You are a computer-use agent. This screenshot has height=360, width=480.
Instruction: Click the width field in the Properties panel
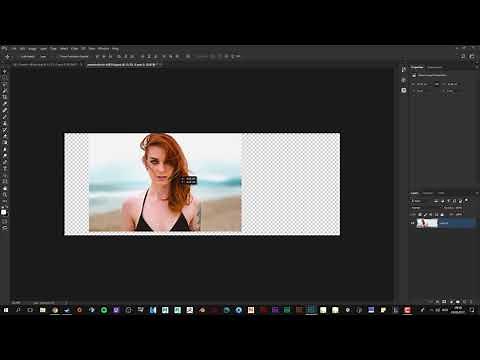(423, 84)
